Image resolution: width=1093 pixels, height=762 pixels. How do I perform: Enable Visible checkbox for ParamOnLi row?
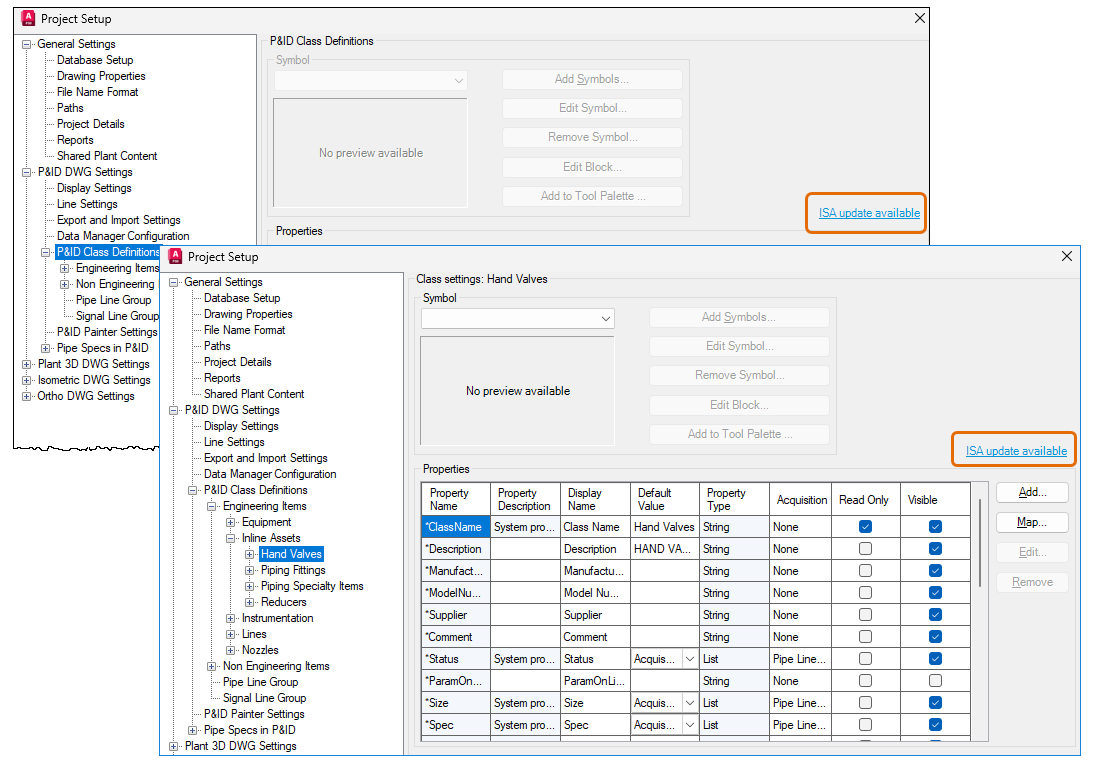pyautogui.click(x=935, y=680)
